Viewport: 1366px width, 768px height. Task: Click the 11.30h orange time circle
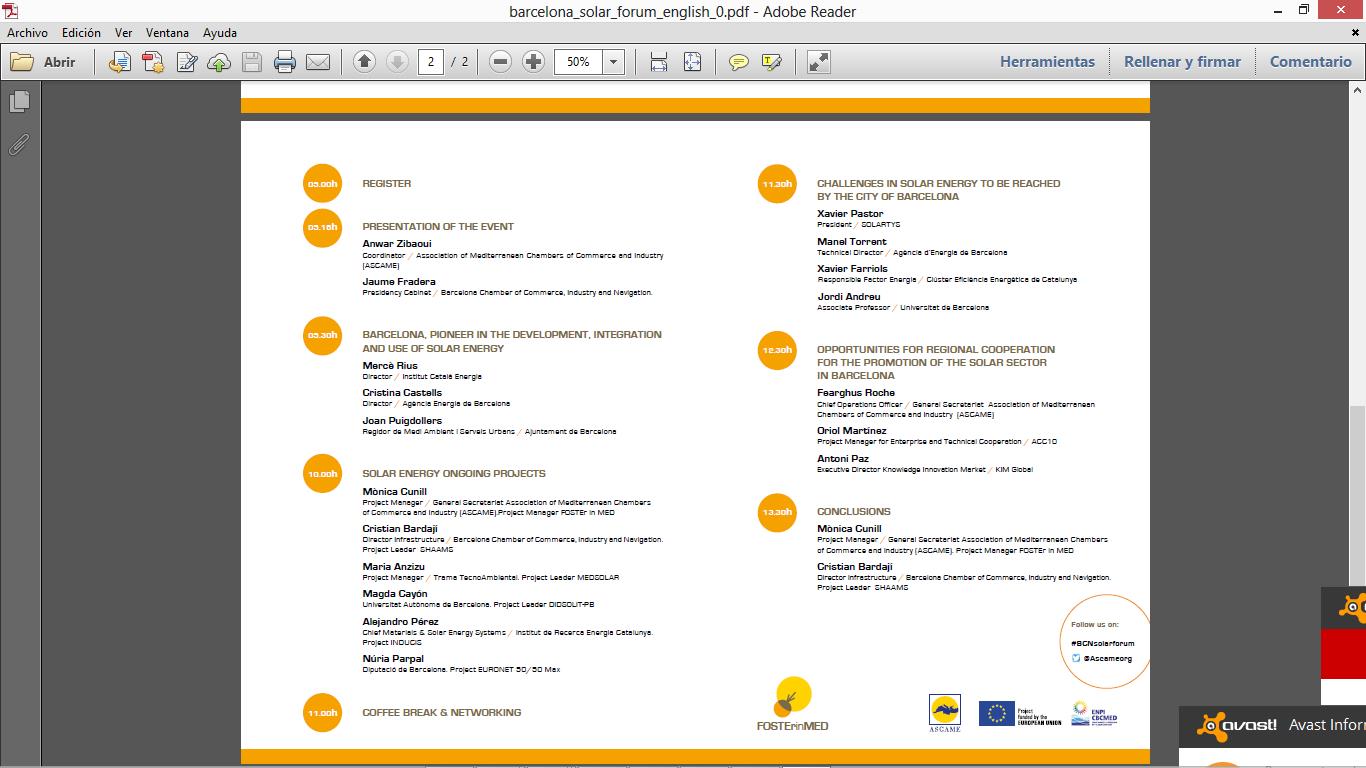[x=777, y=184]
